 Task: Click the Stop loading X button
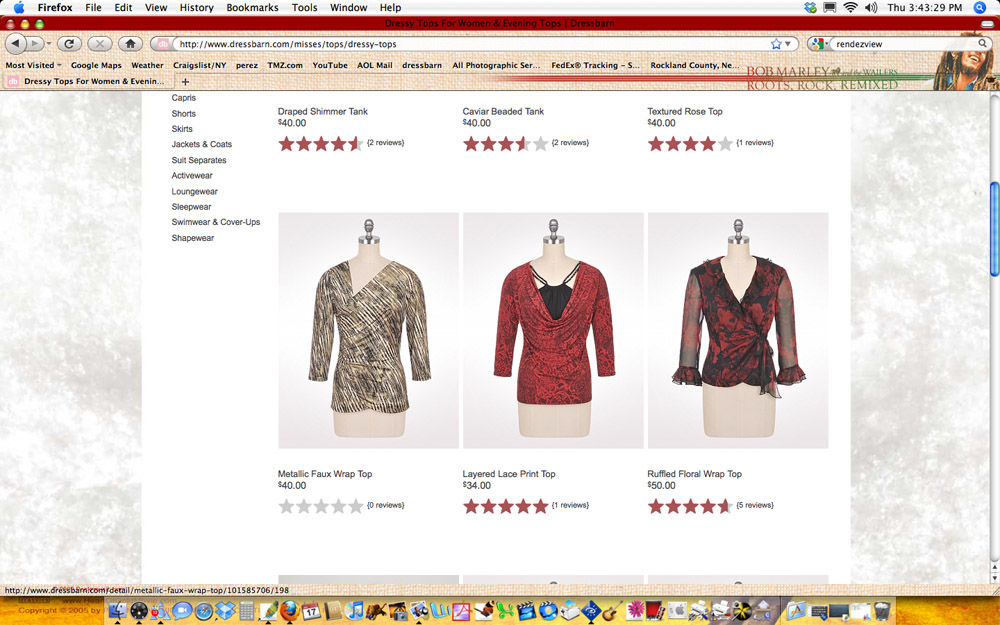99,43
